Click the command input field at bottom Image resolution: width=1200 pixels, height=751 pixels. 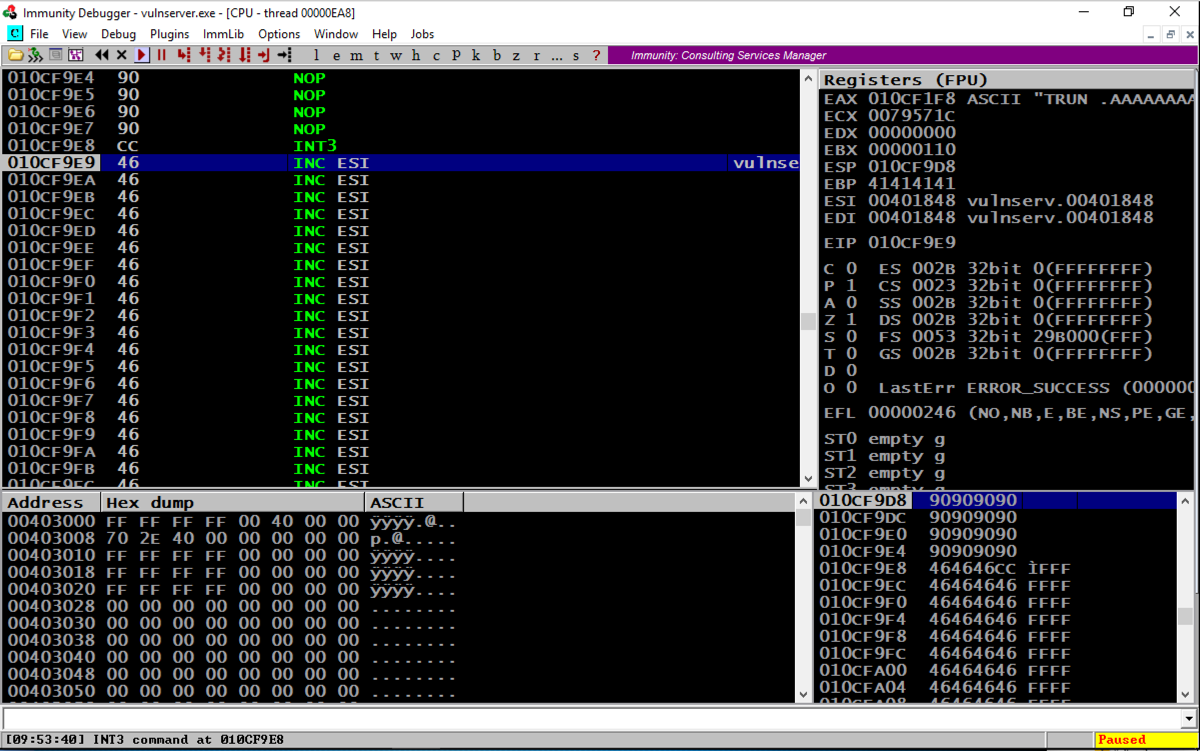(590, 718)
